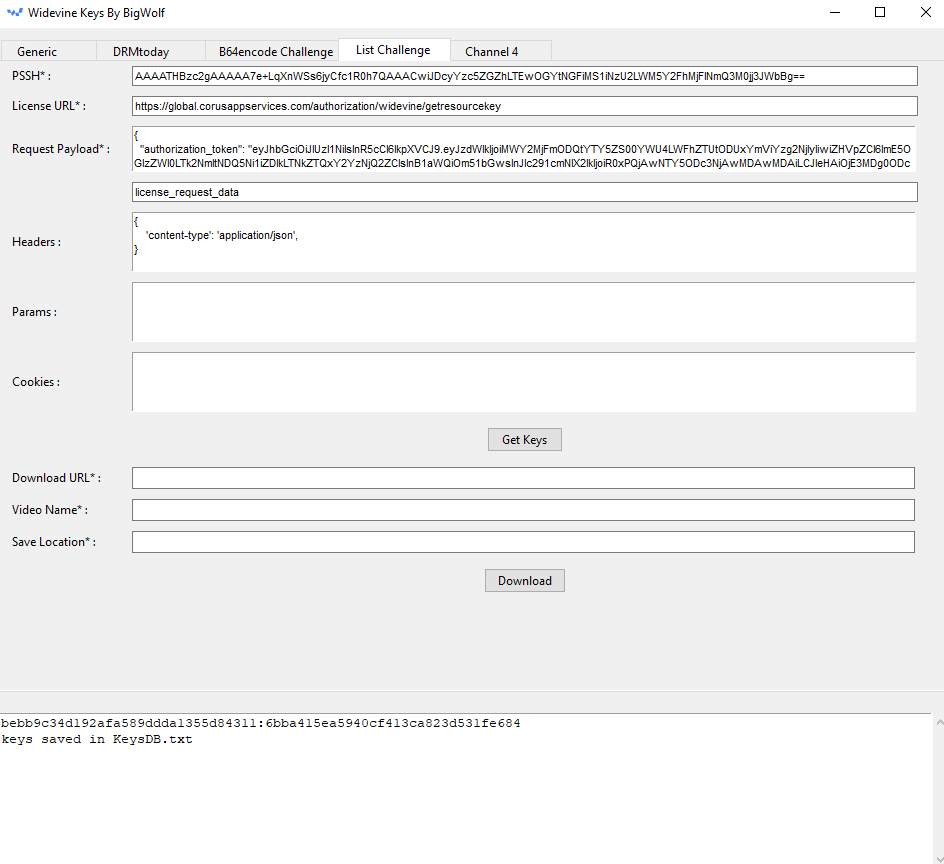Minimize the Widevine Keys window
The image size is (944, 864).
[834, 13]
